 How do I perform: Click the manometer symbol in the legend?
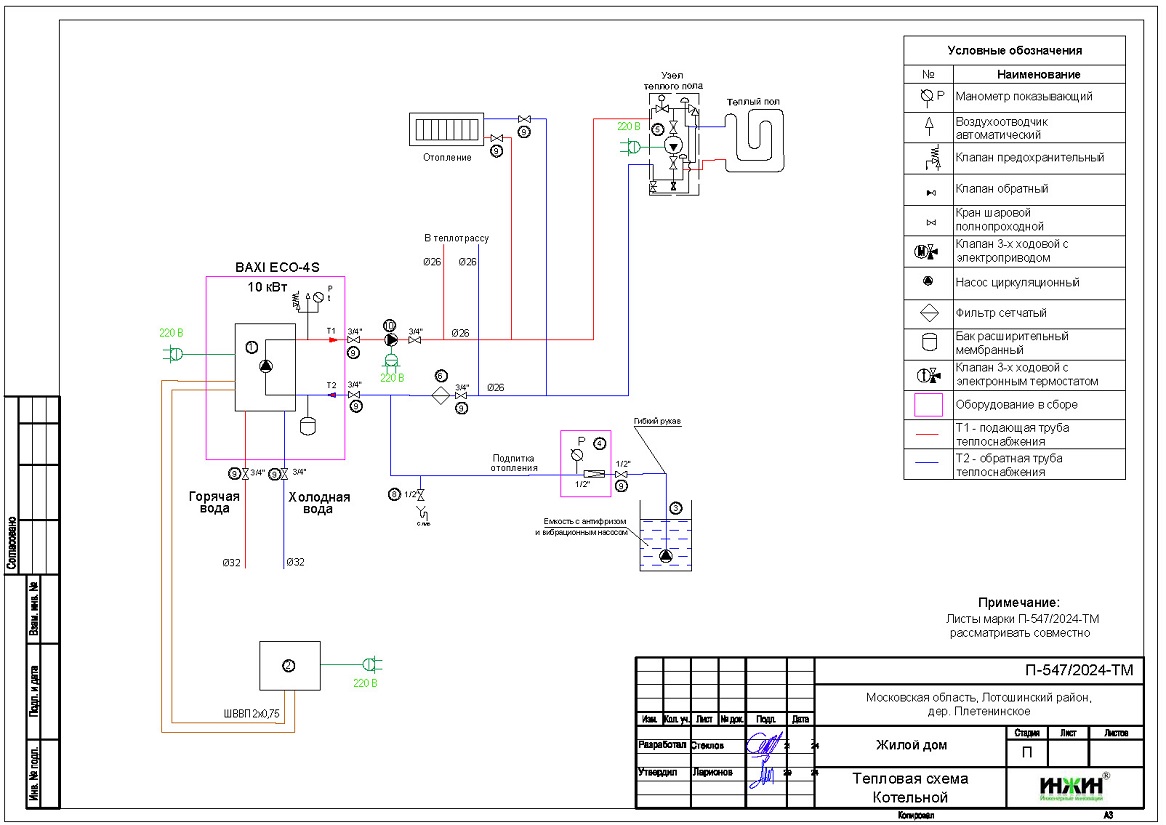pyautogui.click(x=928, y=97)
